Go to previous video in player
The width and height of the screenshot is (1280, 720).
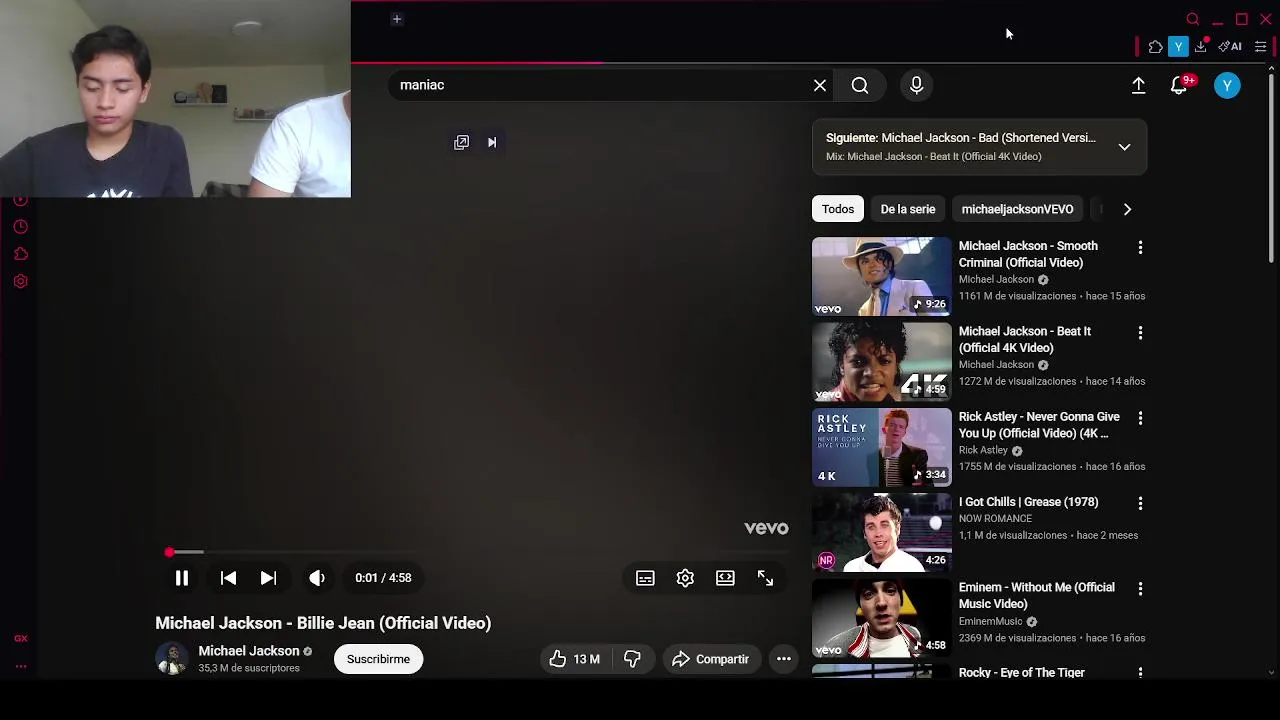point(228,578)
